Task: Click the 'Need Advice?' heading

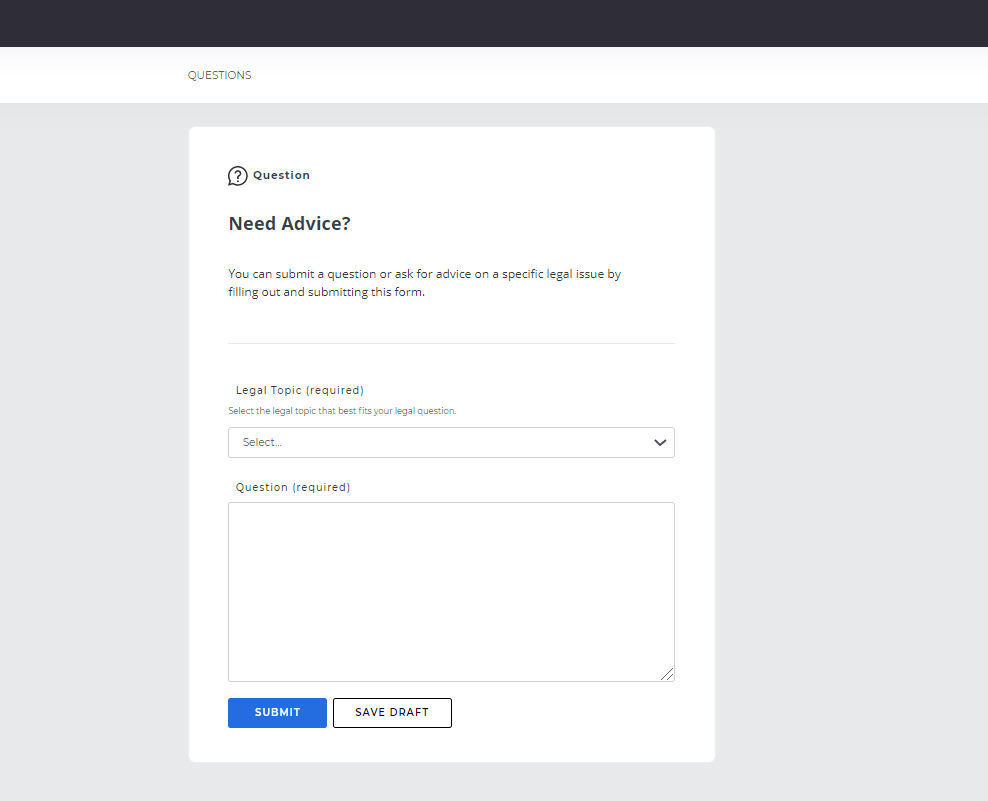Action: 289,223
